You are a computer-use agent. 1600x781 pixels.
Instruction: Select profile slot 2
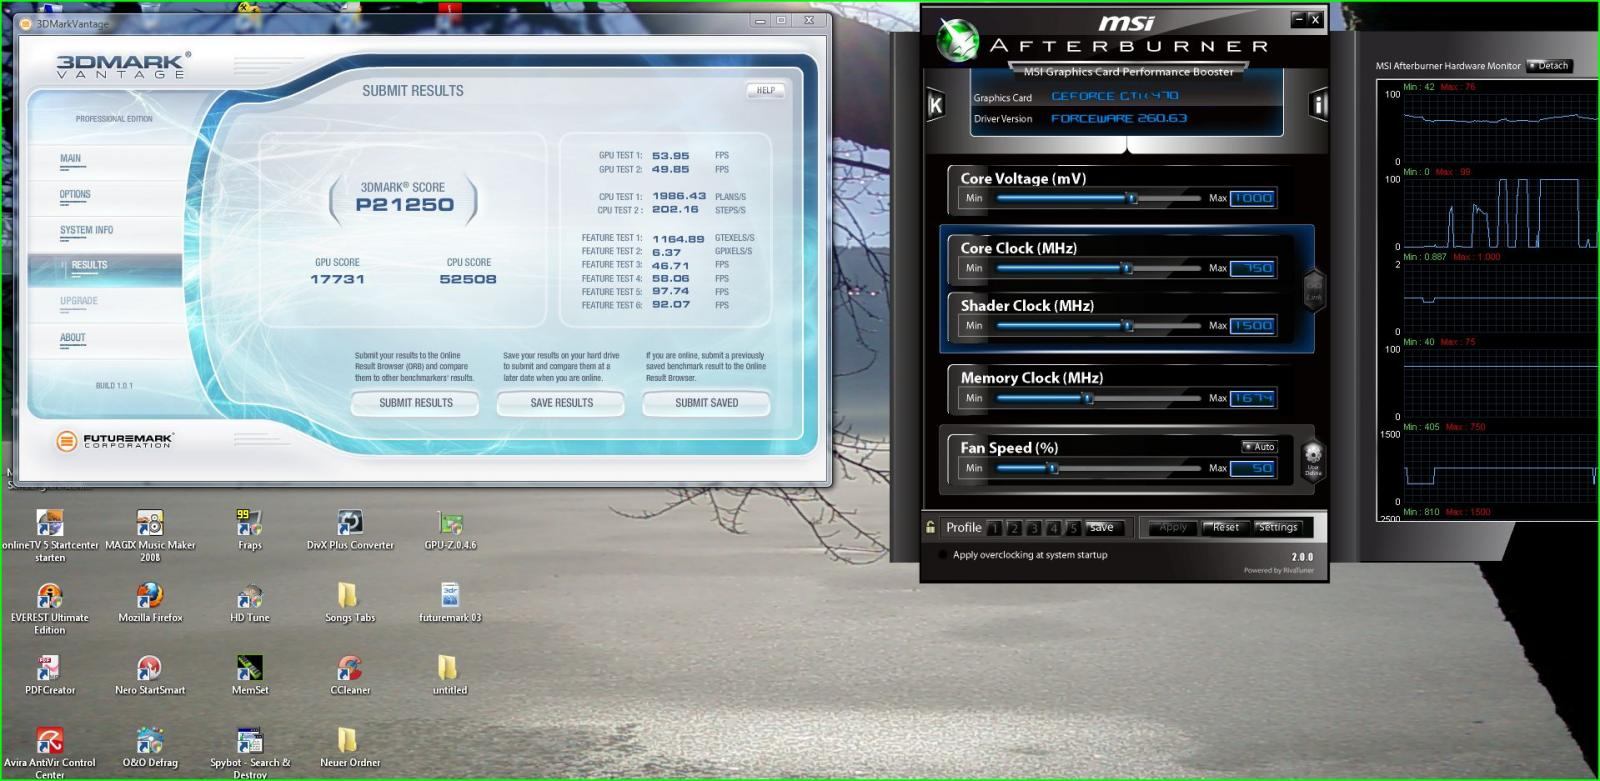click(1014, 528)
